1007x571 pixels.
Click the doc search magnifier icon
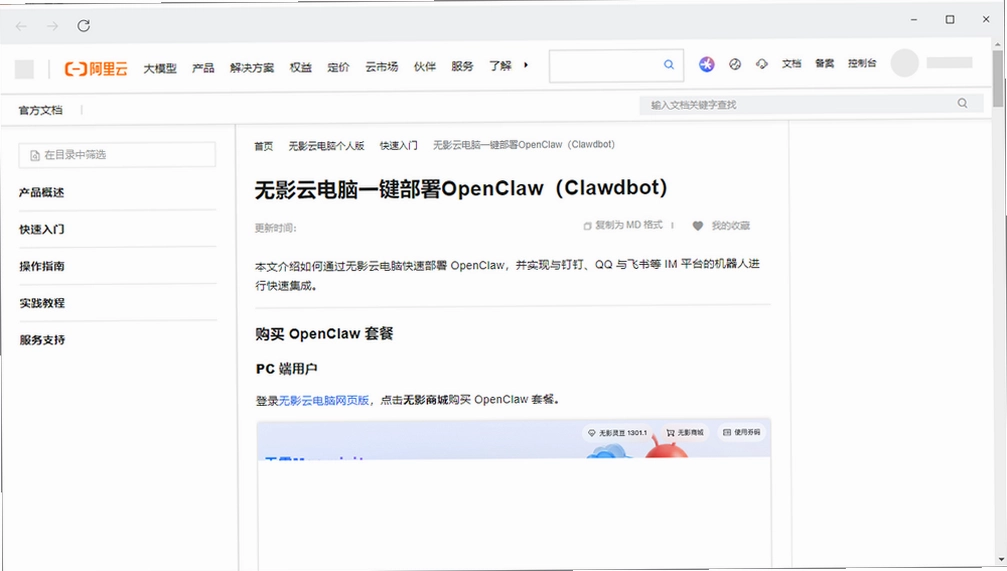point(962,103)
